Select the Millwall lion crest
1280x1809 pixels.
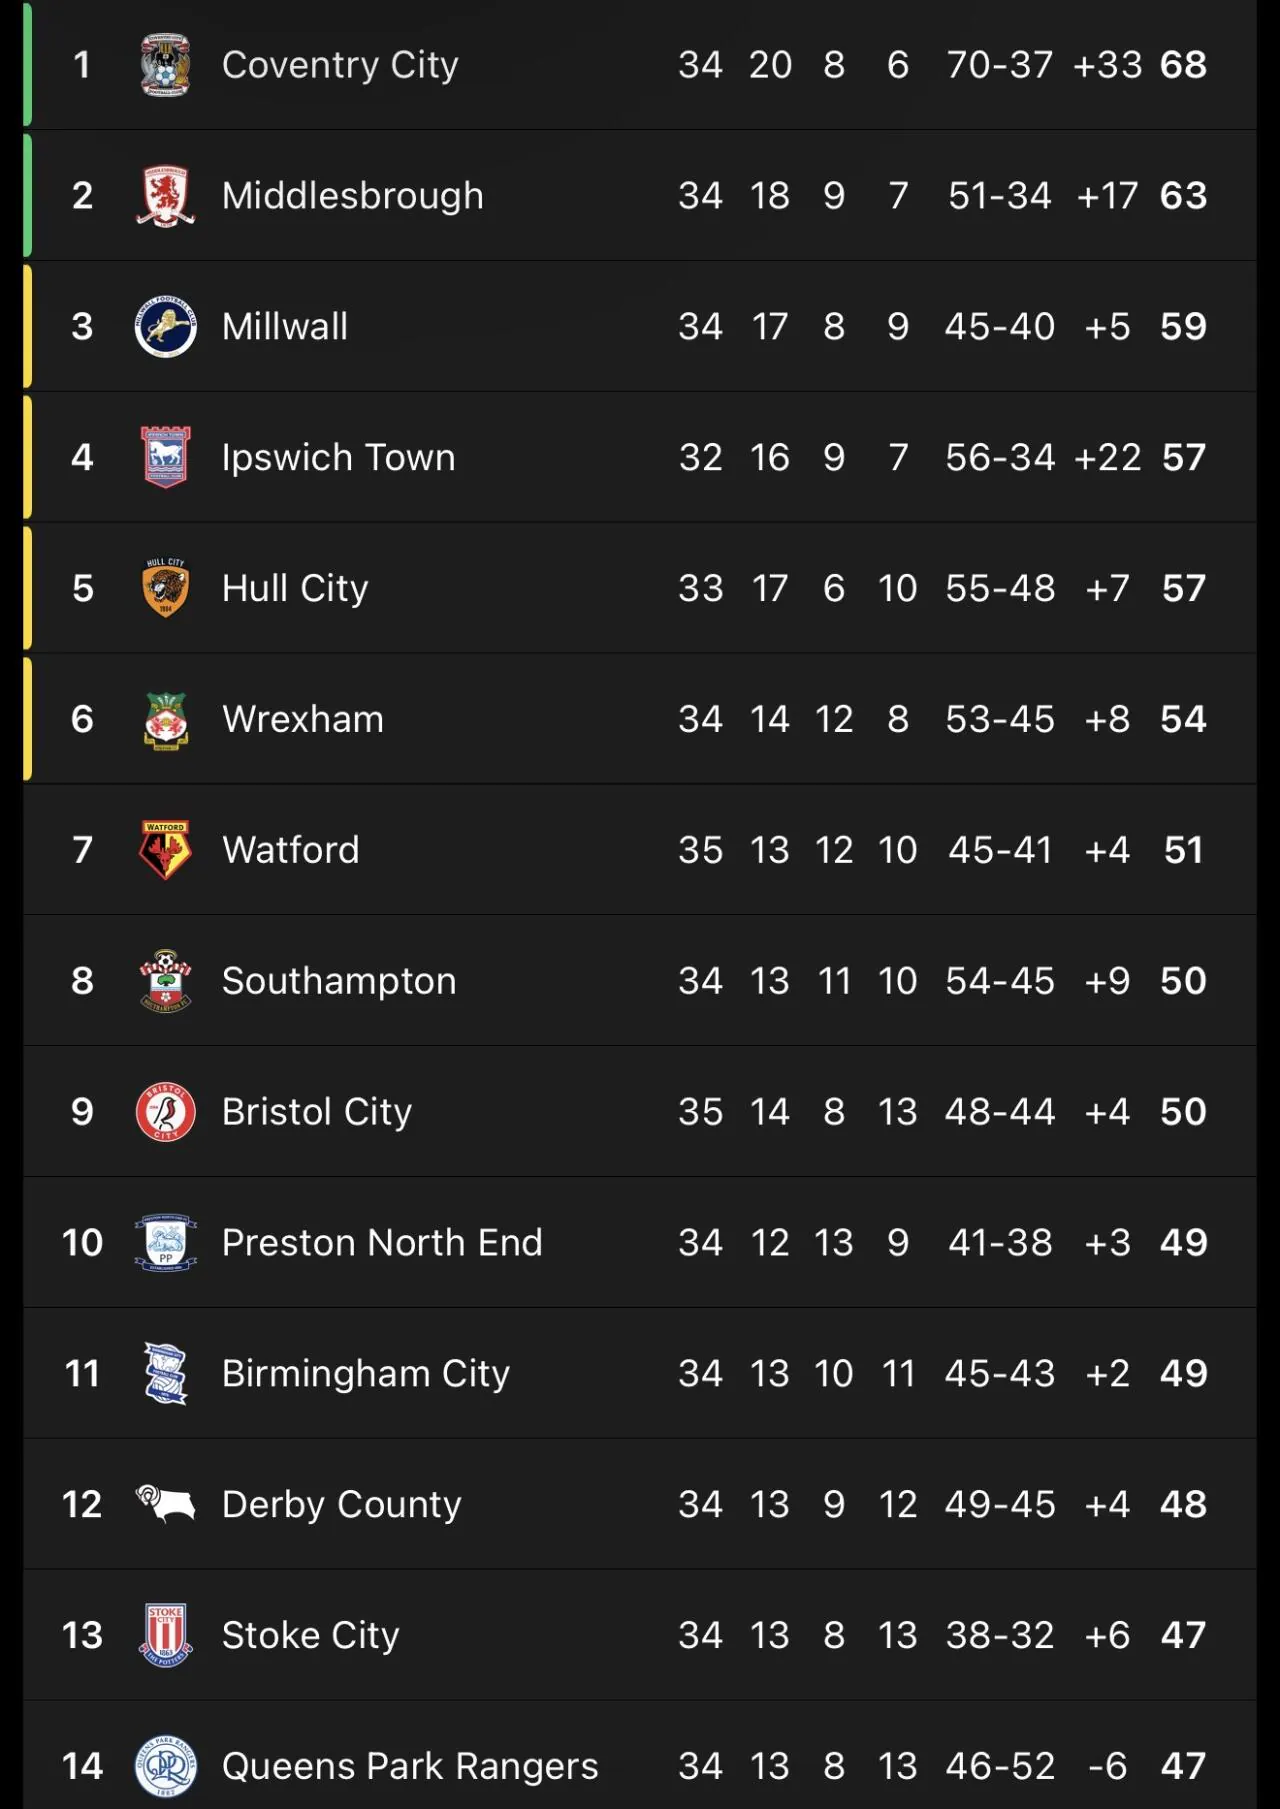(x=165, y=327)
